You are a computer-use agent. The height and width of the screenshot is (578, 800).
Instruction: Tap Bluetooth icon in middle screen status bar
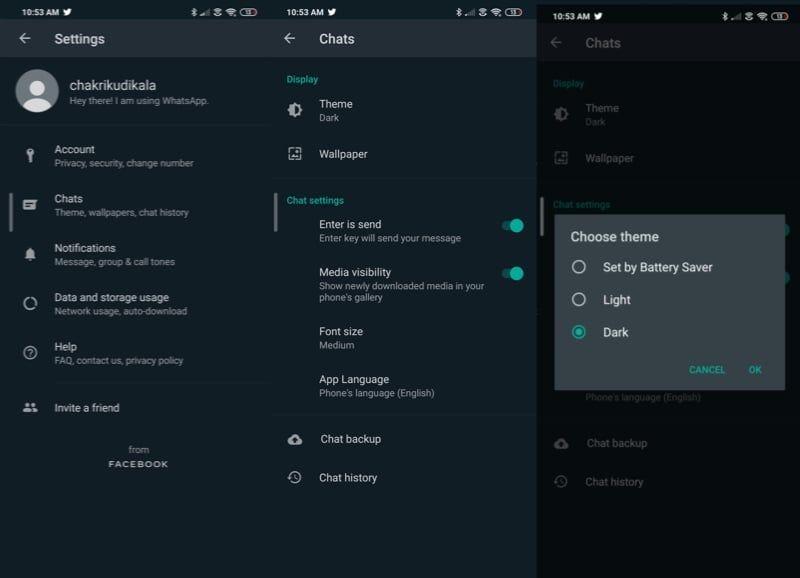[459, 12]
